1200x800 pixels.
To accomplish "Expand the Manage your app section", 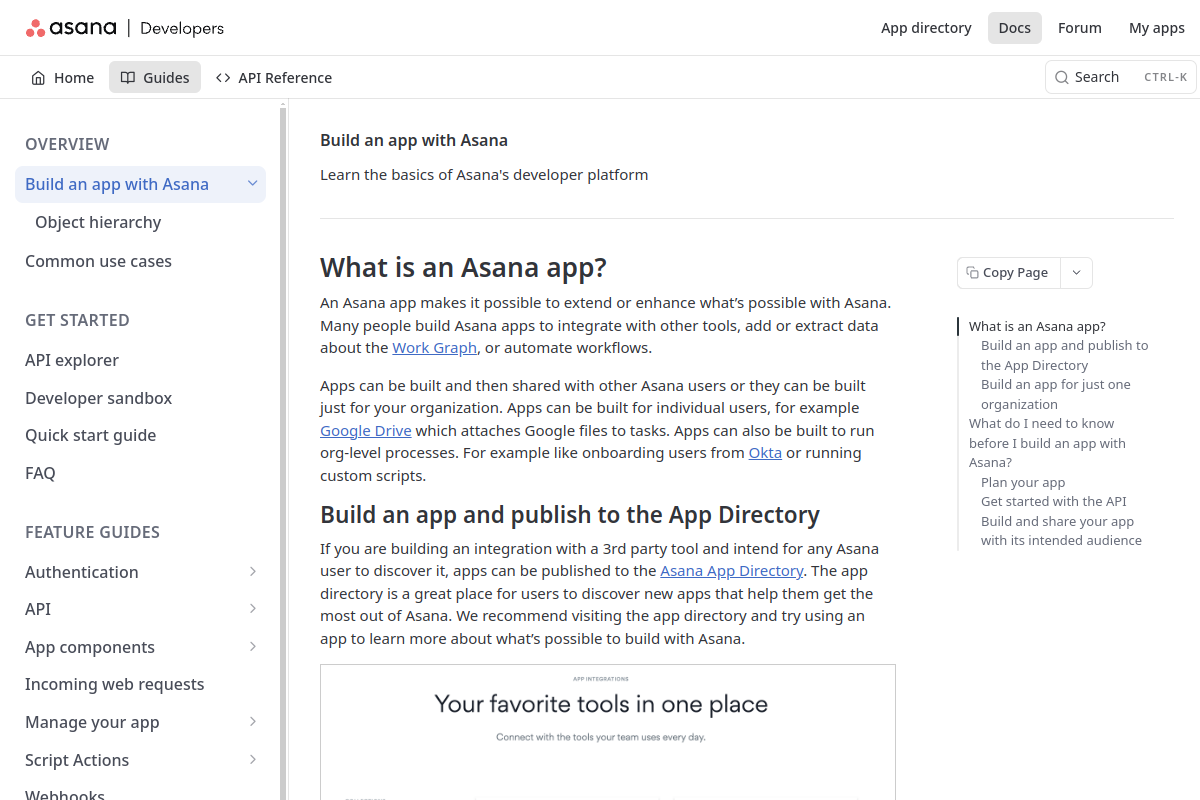I will pyautogui.click(x=253, y=722).
